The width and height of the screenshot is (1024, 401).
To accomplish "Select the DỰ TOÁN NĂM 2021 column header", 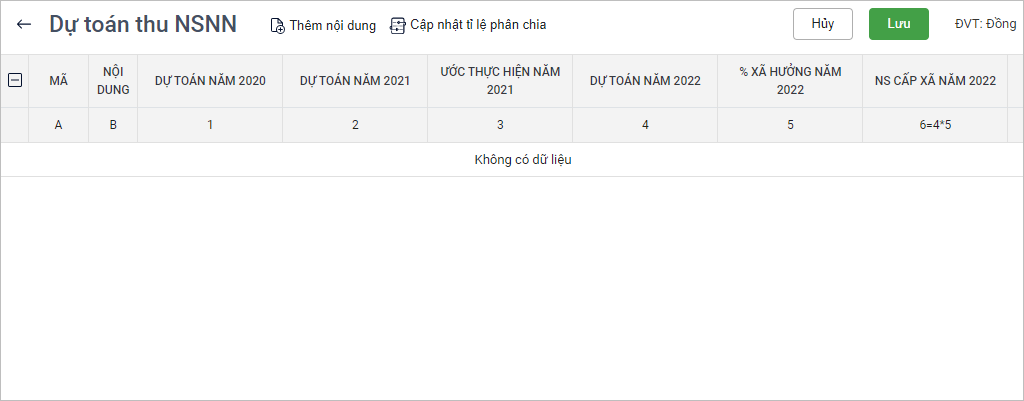I will [x=355, y=81].
